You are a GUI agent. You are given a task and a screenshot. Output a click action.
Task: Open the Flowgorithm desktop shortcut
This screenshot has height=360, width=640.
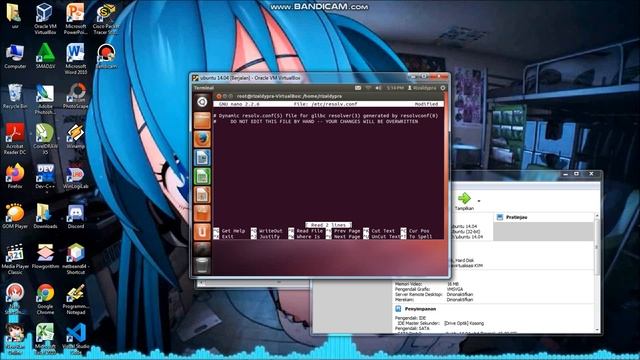[x=45, y=256]
